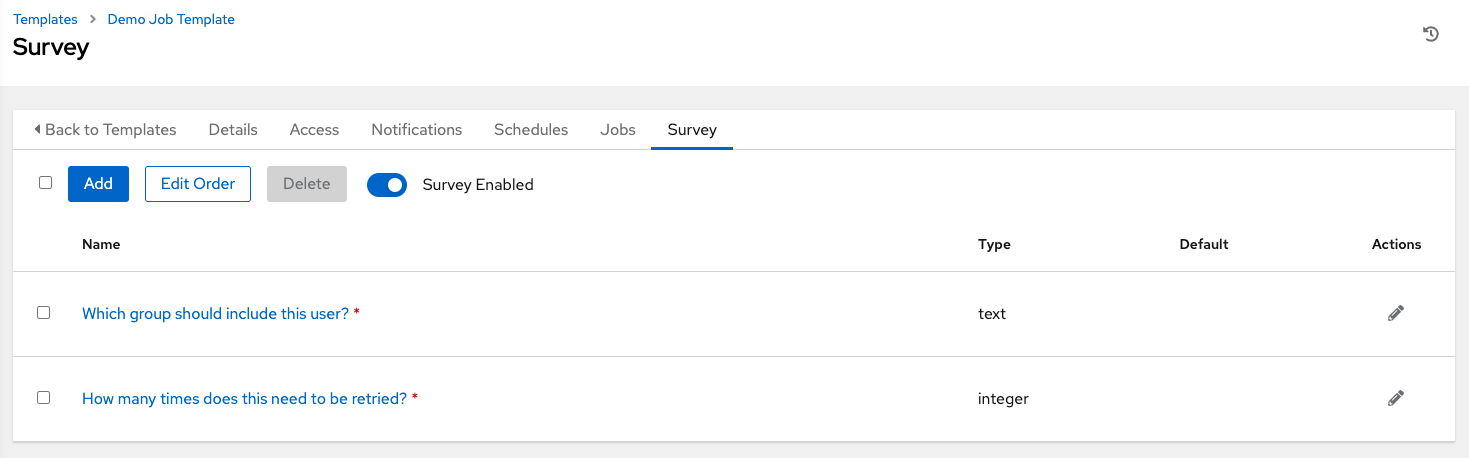This screenshot has height=458, width=1469.
Task: Open the activity stream history icon
Action: (1431, 35)
